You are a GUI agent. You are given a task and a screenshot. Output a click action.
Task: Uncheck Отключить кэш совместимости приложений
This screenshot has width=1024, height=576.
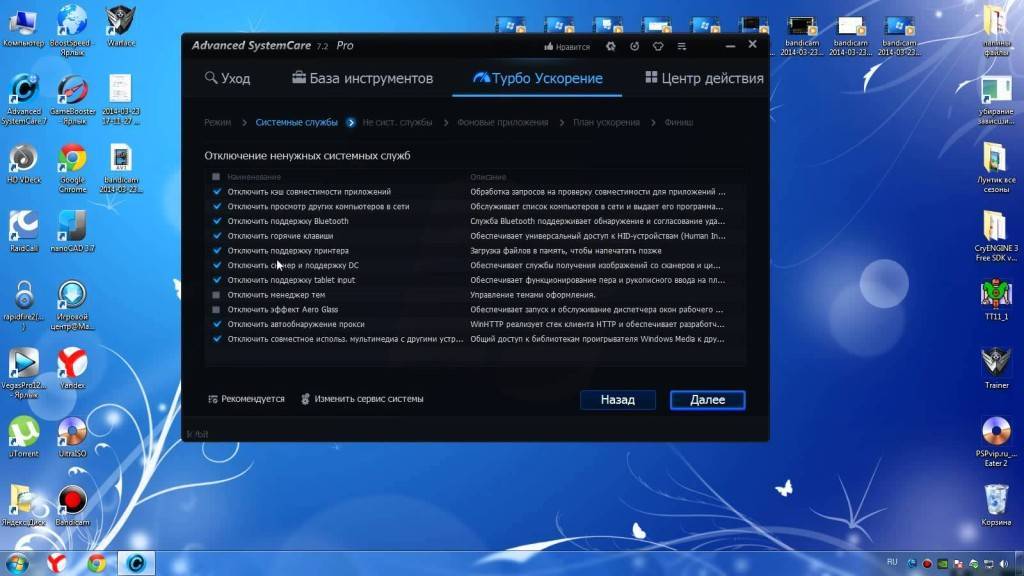(217, 191)
